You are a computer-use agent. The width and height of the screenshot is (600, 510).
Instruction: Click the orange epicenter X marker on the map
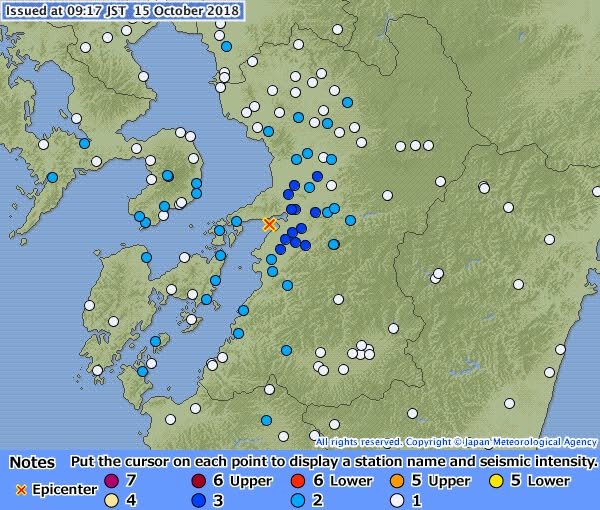point(269,225)
